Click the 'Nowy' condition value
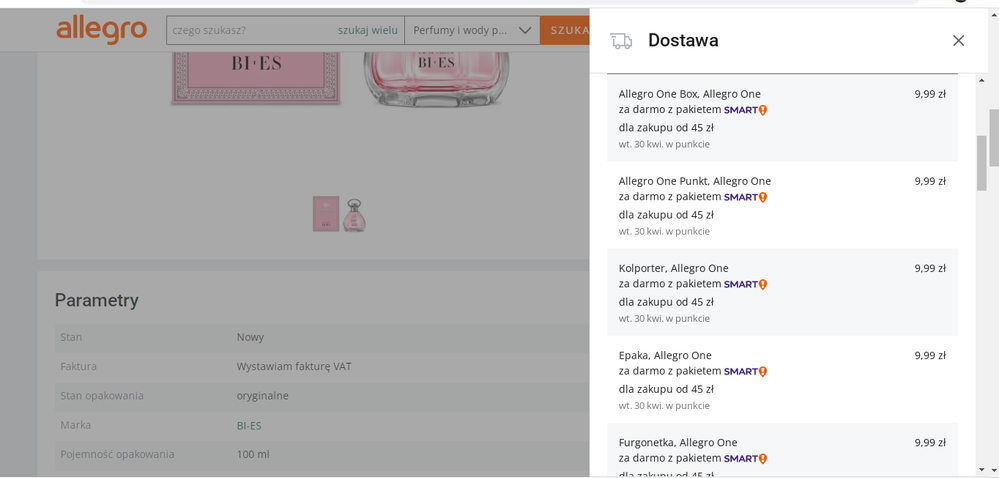The image size is (999, 478). (250, 337)
